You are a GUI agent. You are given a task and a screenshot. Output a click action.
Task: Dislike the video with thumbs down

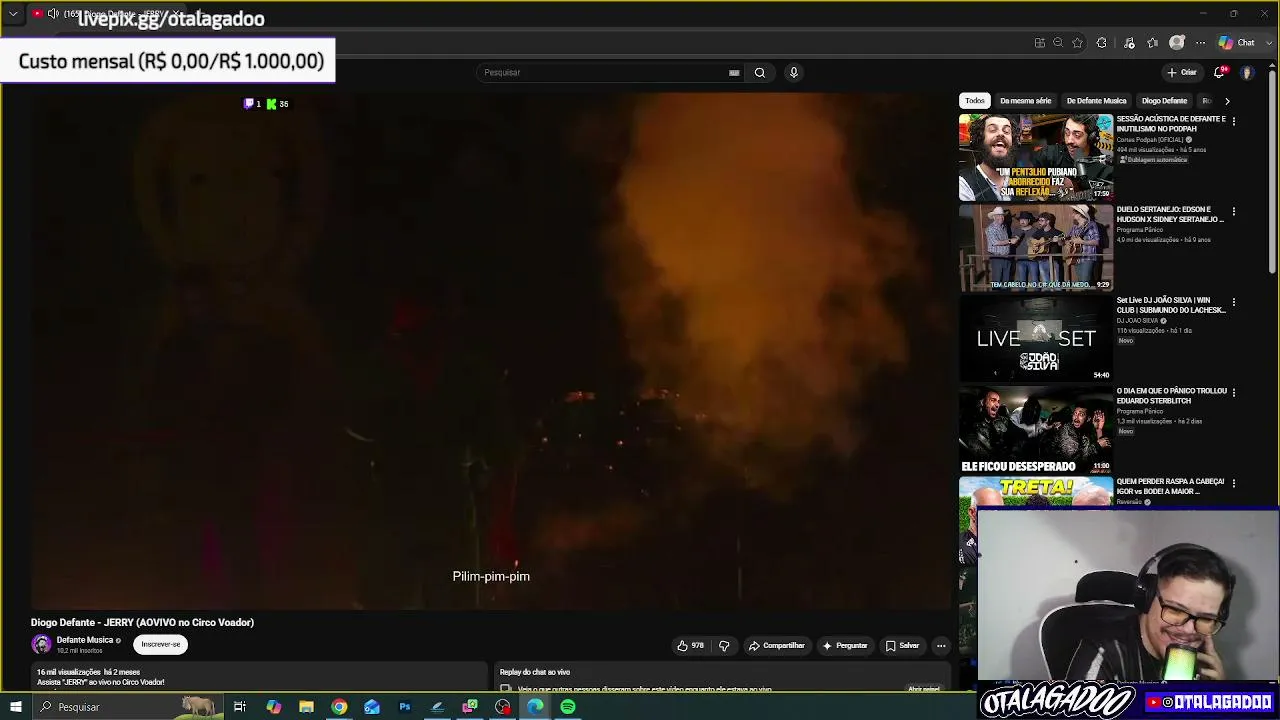[724, 646]
